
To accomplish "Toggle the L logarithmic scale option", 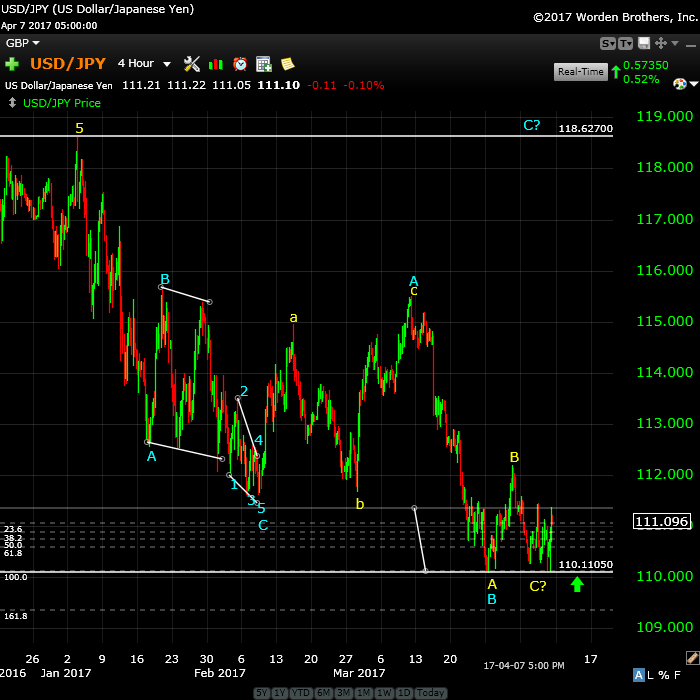I will click(650, 675).
